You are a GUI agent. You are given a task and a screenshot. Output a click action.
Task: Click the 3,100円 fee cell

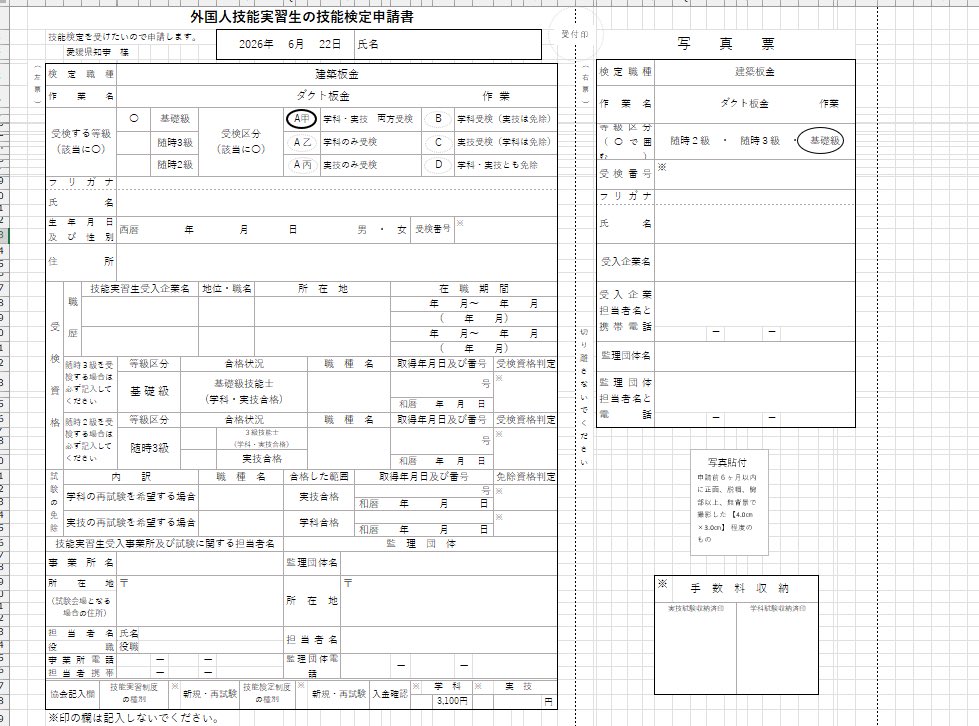(452, 701)
